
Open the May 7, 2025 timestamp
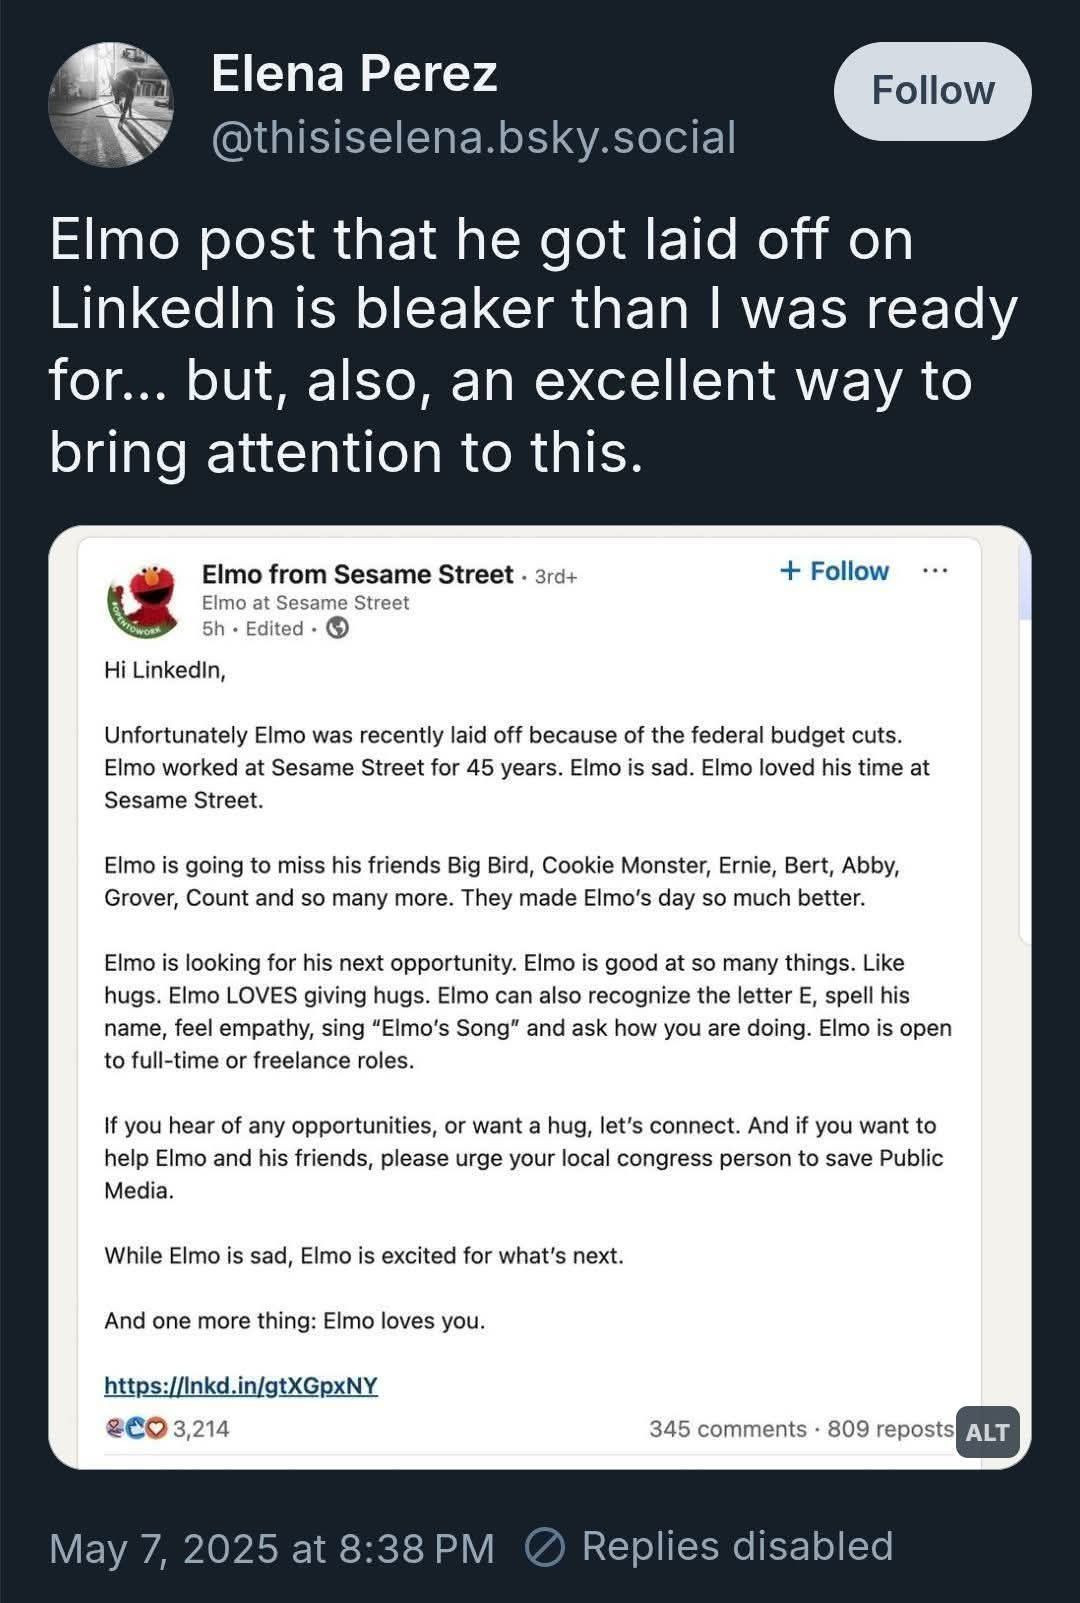point(272,1548)
